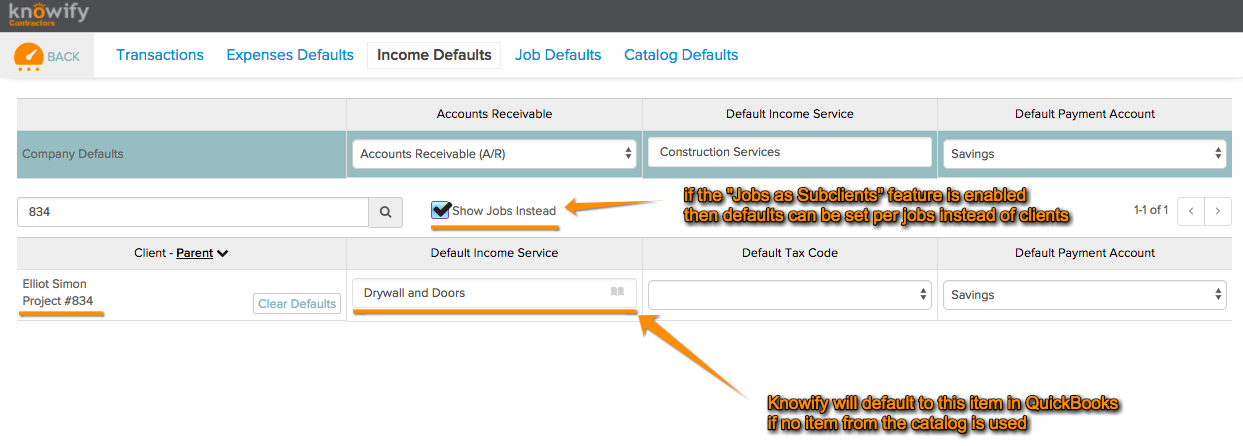The width and height of the screenshot is (1243, 446).
Task: Switch to Catalog Defaults tab
Action: coord(681,55)
